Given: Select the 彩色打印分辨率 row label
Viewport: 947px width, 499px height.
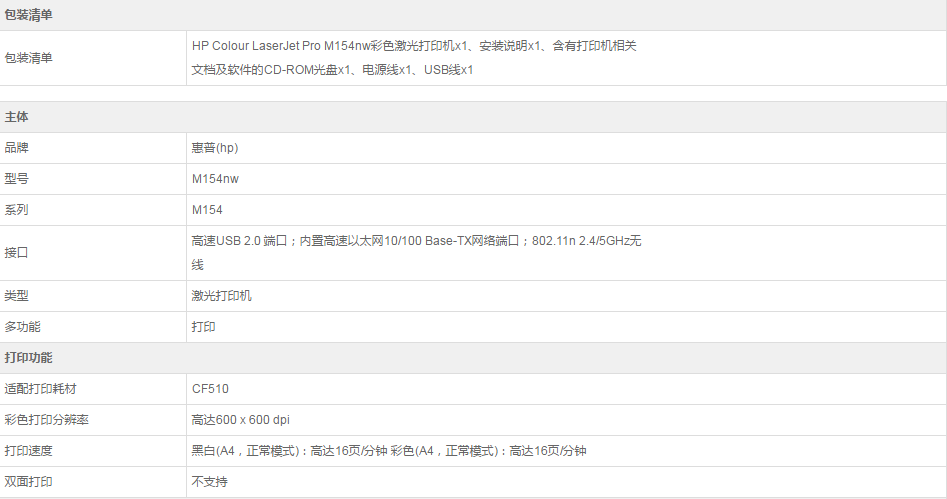Looking at the screenshot, I should (47, 420).
